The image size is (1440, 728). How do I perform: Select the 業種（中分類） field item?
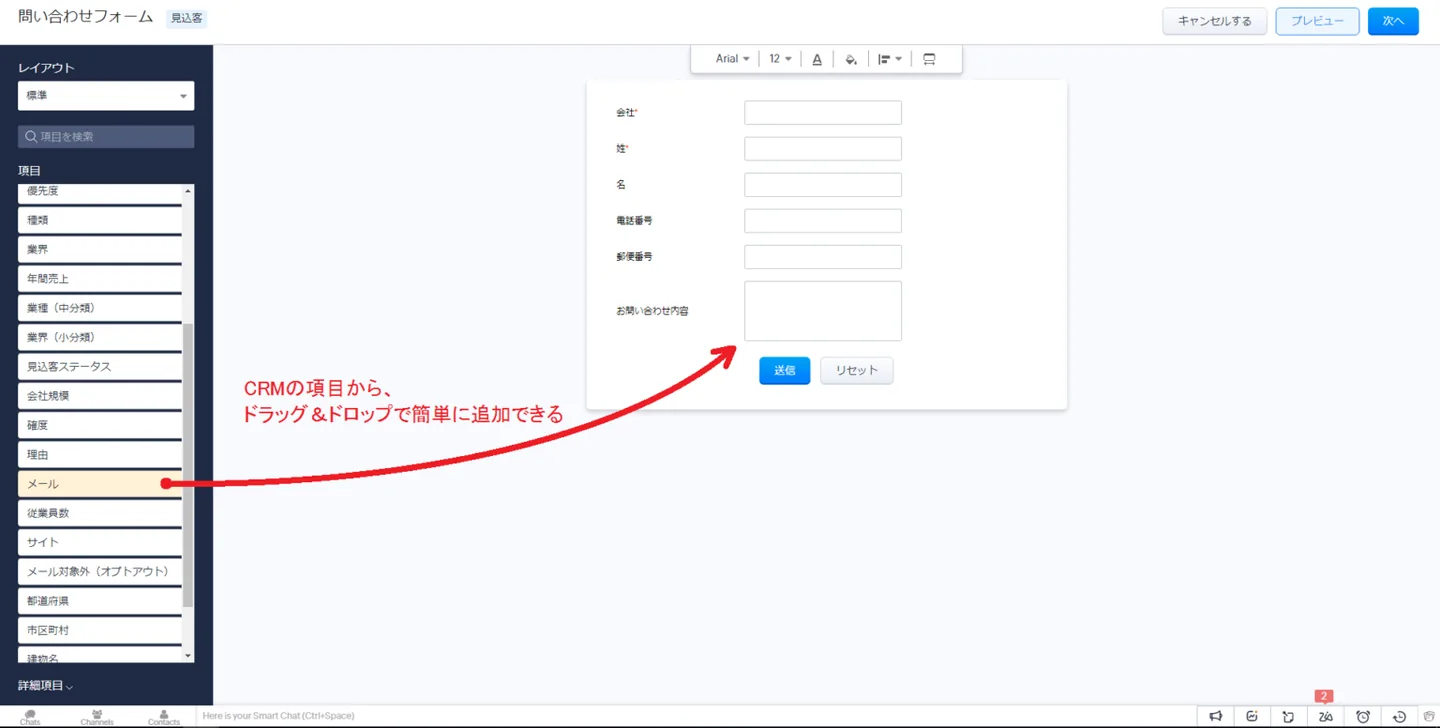pos(100,308)
